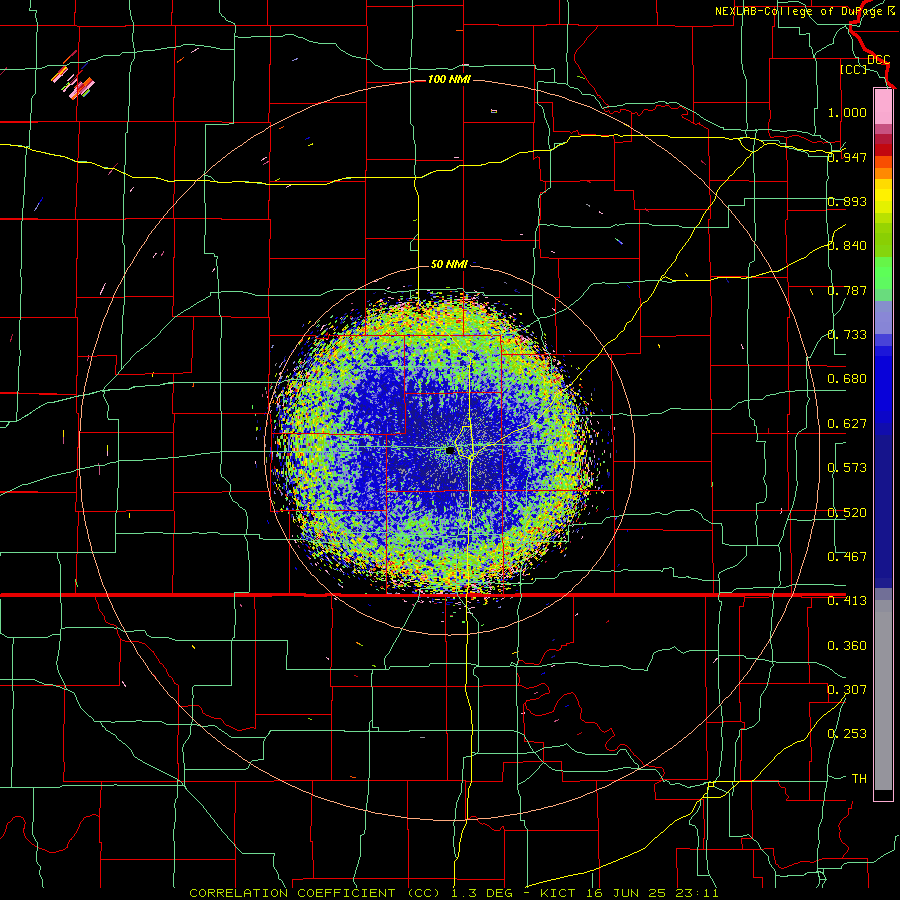Click the 0.360 legend value
The height and width of the screenshot is (900, 900).
pyautogui.click(x=847, y=646)
